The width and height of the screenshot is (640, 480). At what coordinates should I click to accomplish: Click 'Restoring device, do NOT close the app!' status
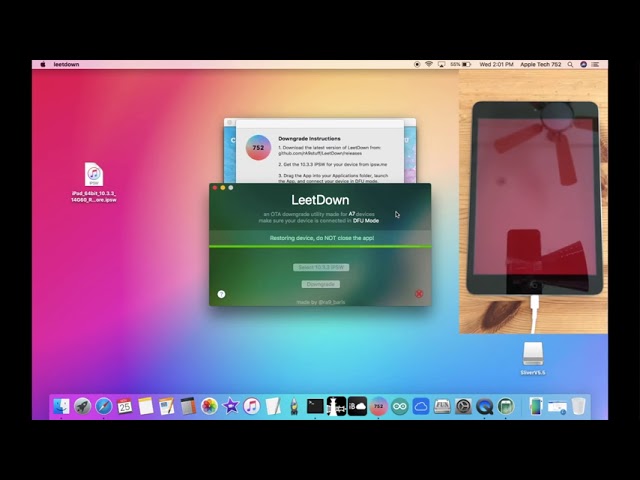[x=322, y=238]
